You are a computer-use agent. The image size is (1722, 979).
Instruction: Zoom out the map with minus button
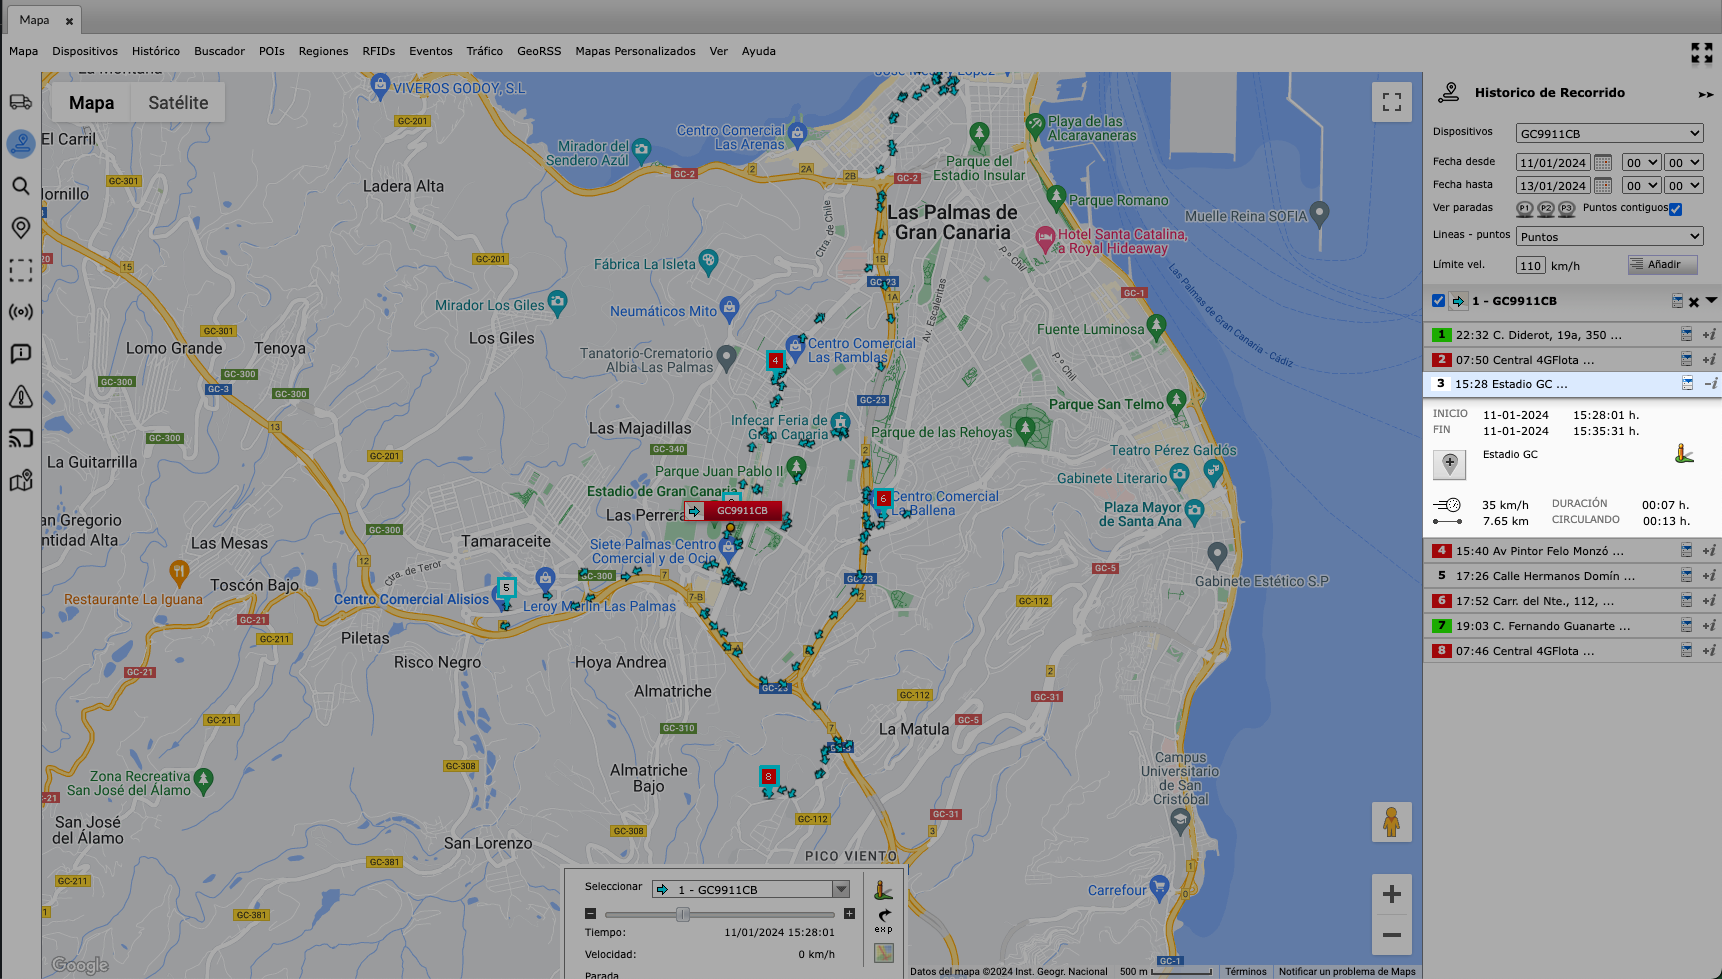[1392, 935]
